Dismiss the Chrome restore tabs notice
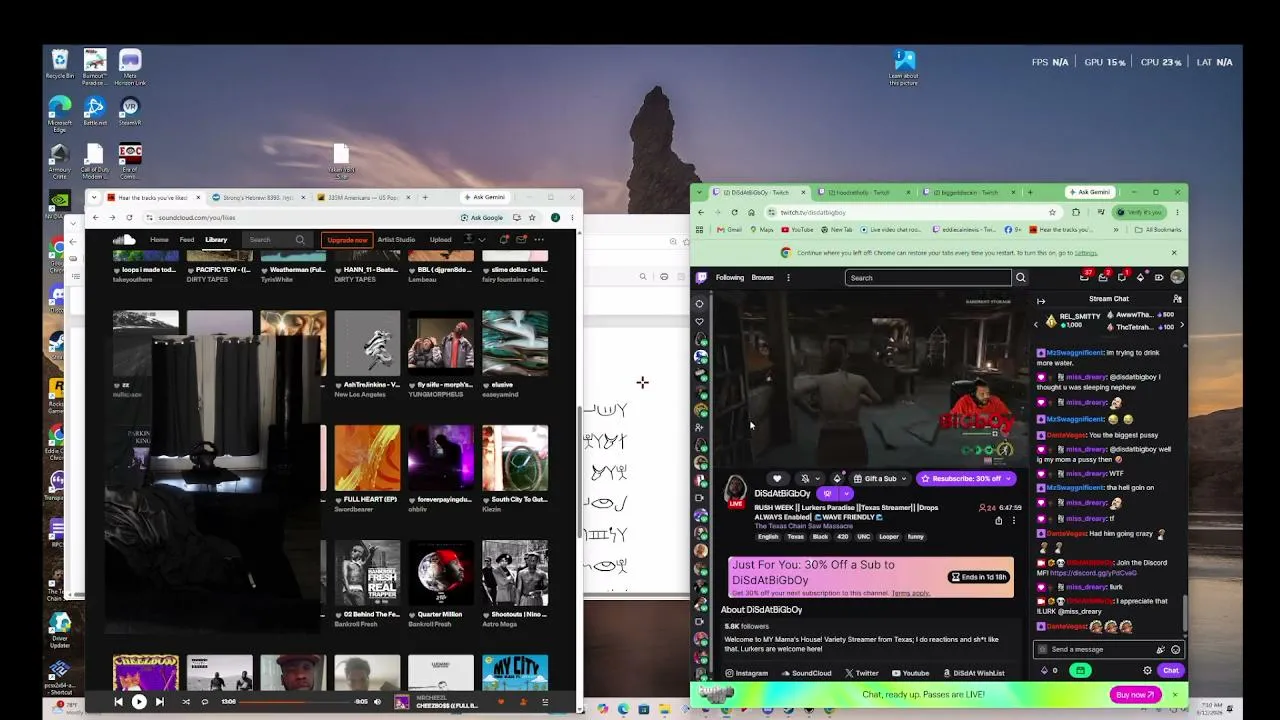Screen dimensions: 1280x720 (x=1174, y=253)
